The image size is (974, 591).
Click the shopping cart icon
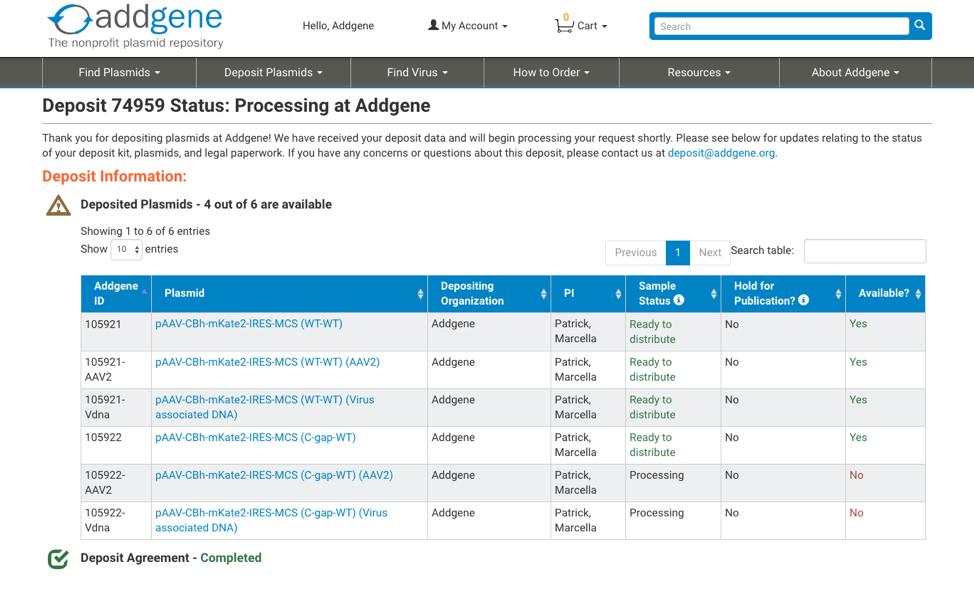[563, 25]
